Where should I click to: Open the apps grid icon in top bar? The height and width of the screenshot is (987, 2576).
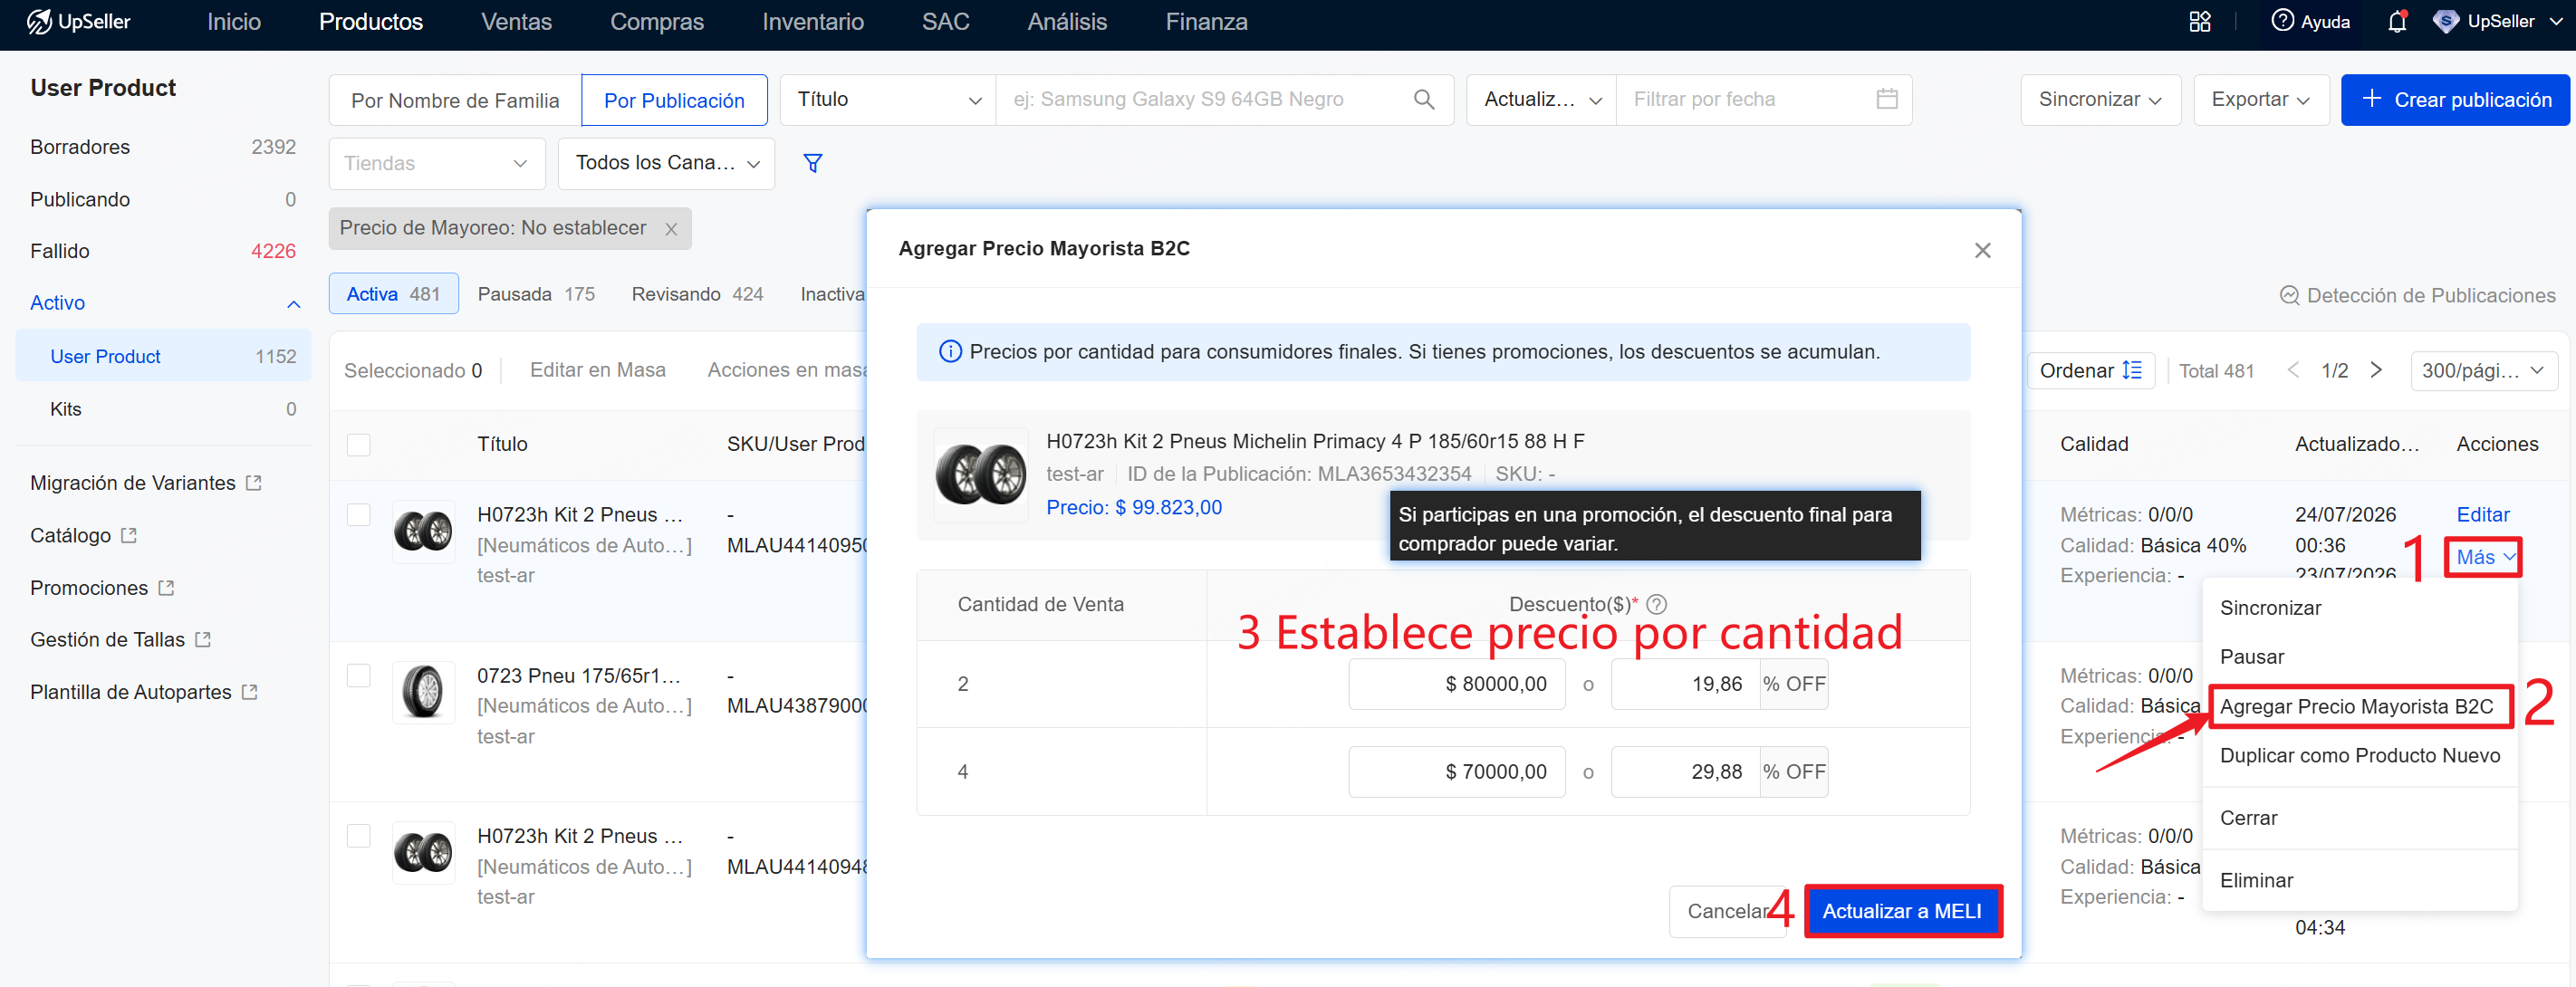click(x=2200, y=21)
